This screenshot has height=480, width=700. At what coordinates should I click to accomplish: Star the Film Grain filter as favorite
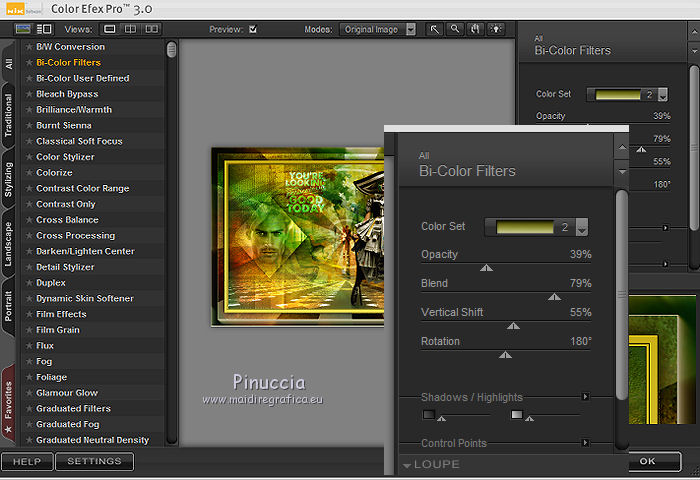click(28, 330)
